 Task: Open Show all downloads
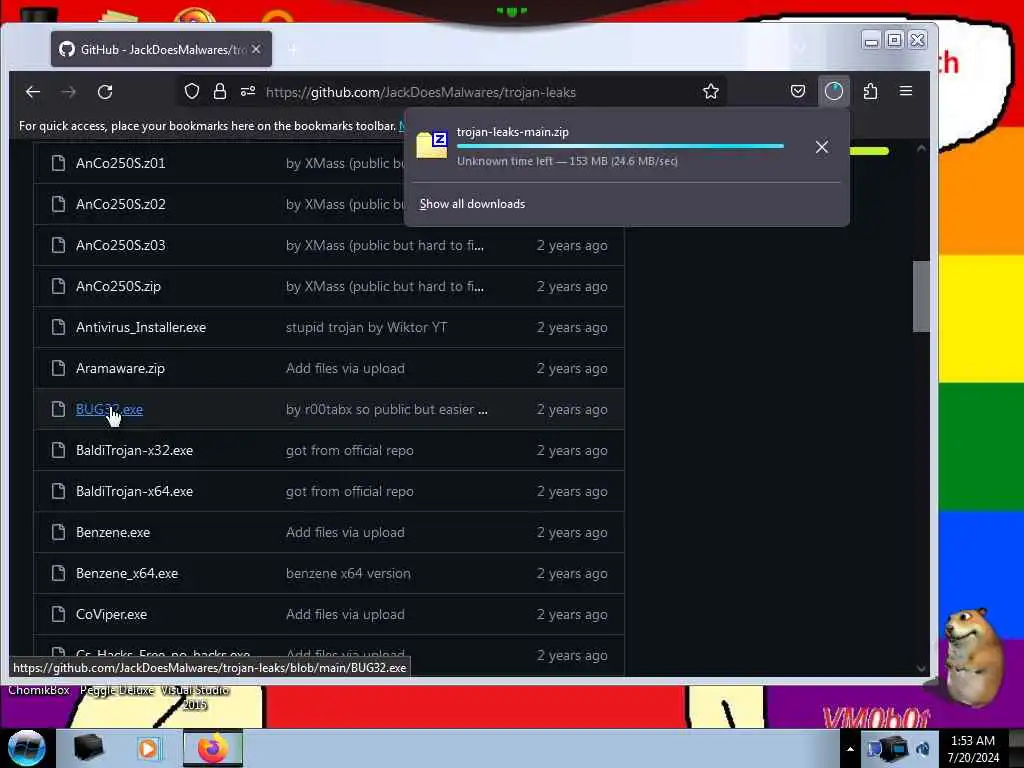472,204
